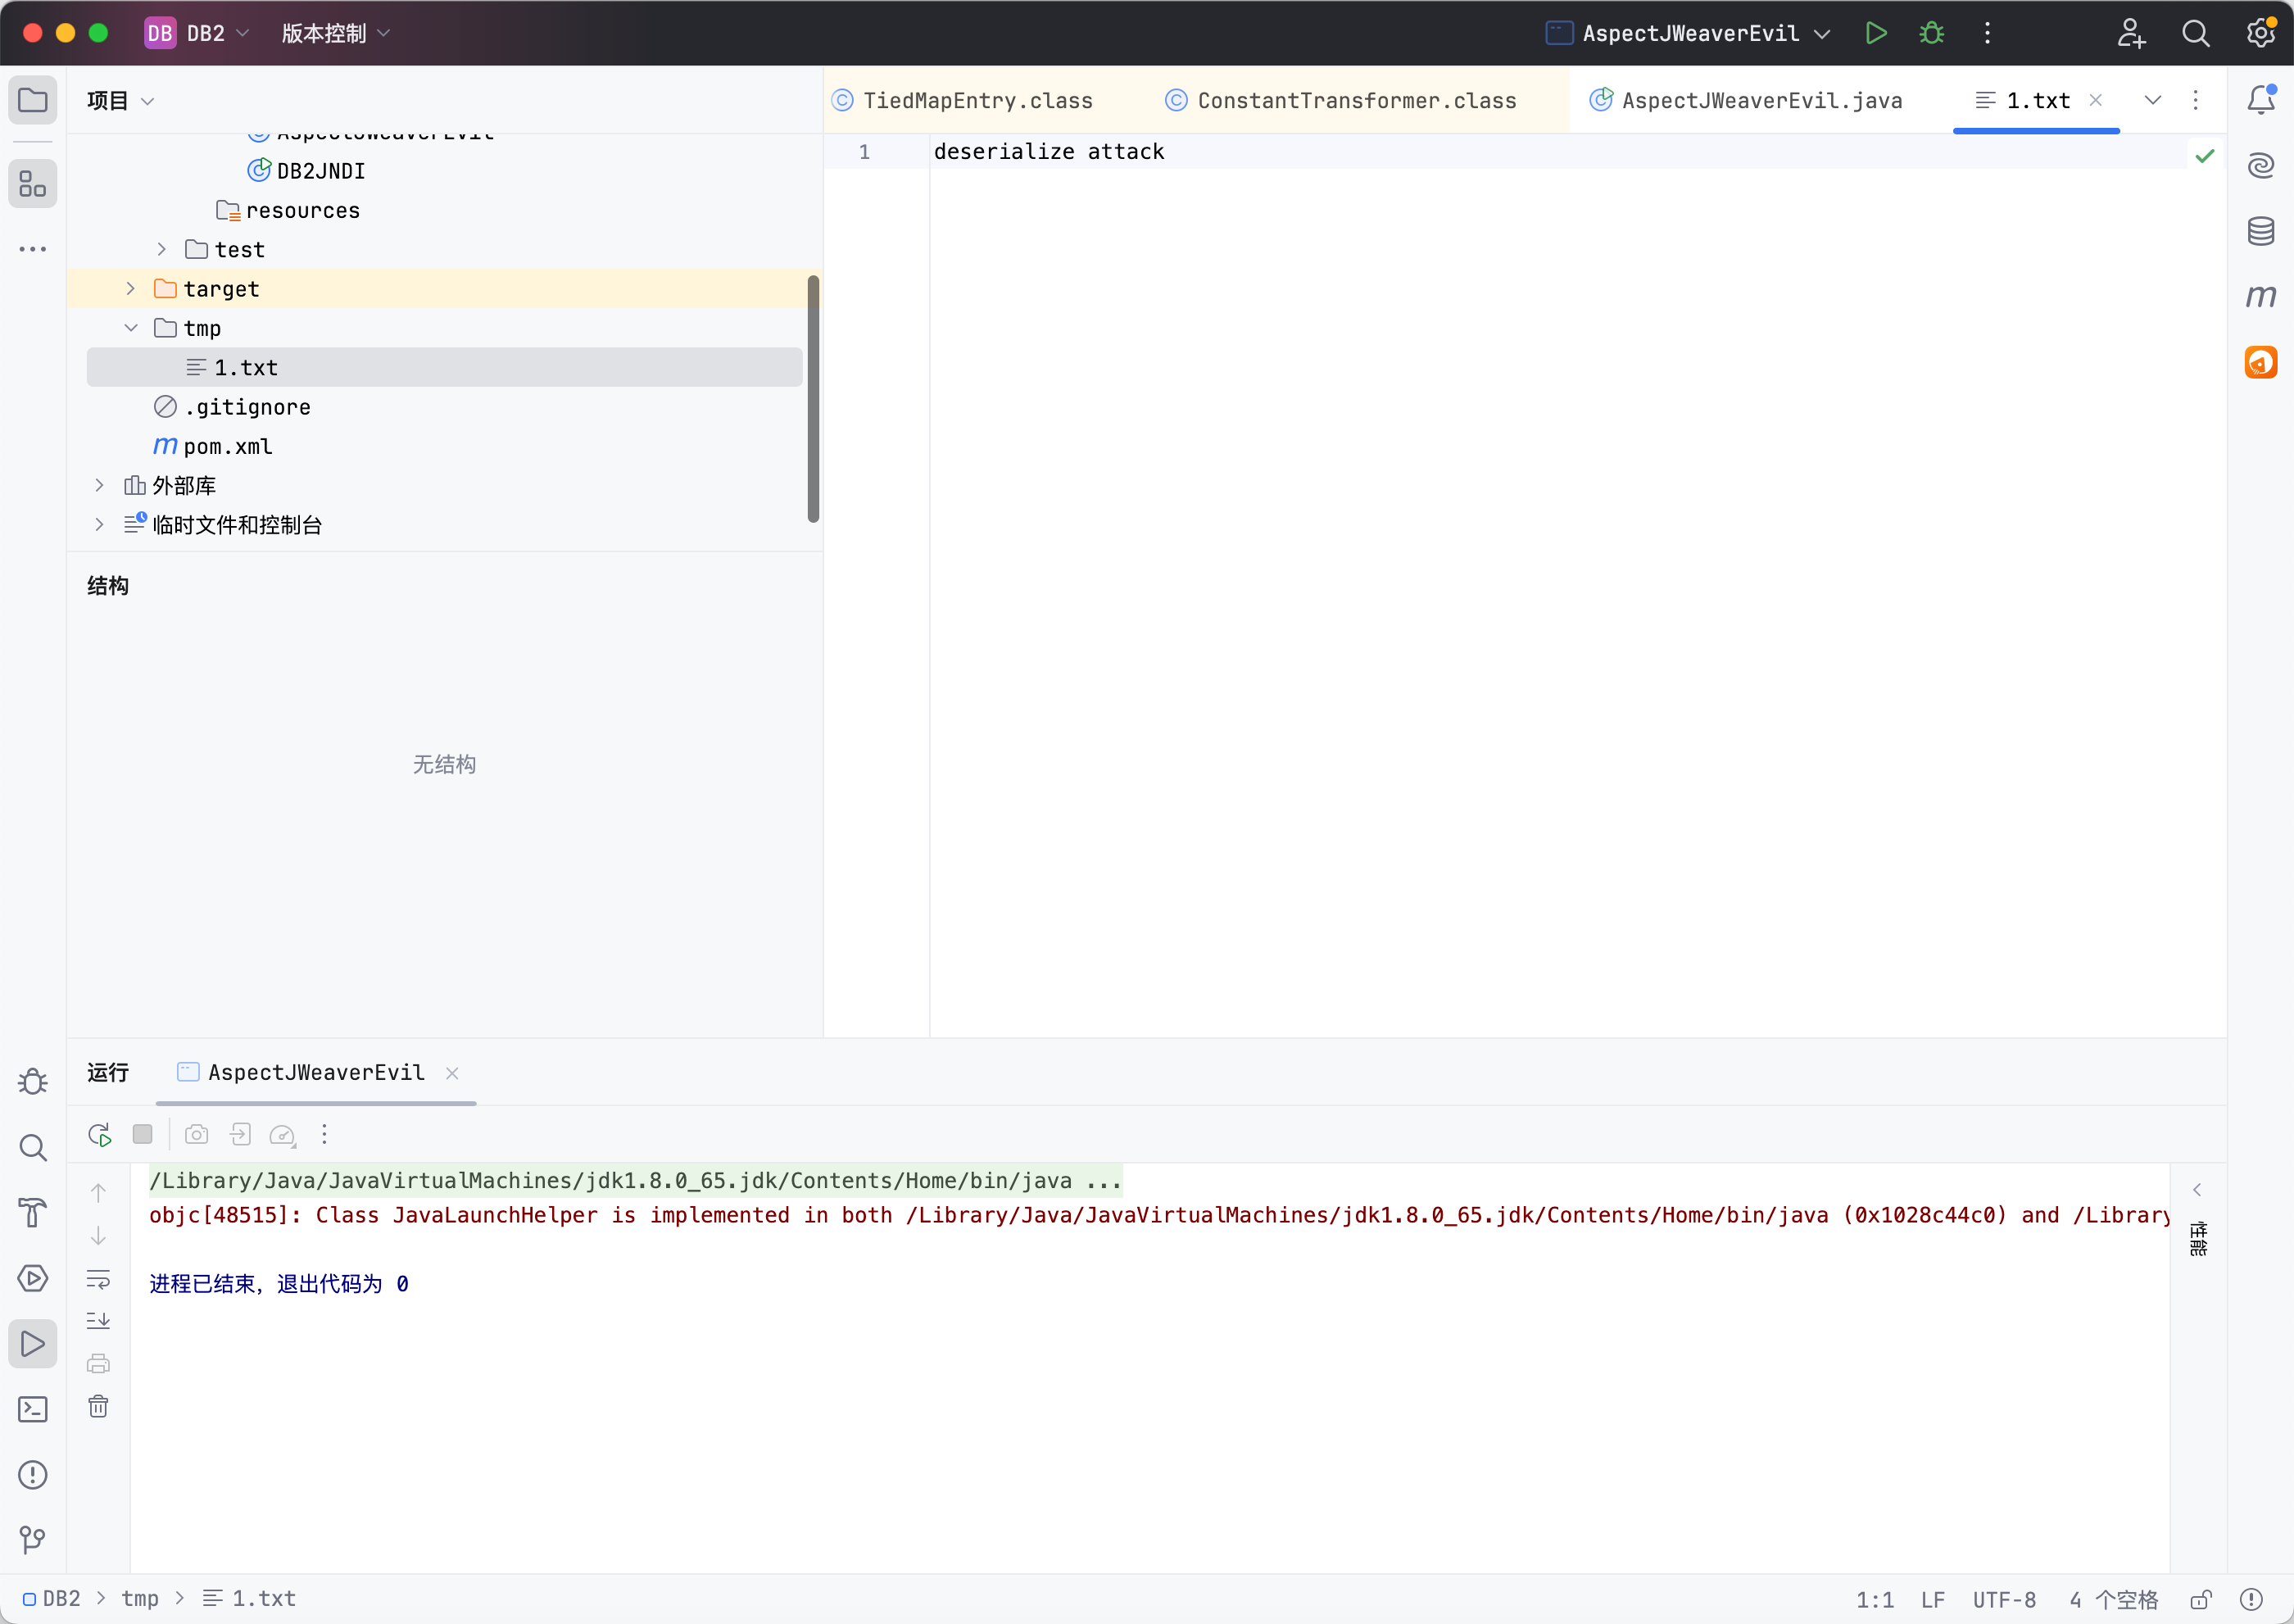2294x1624 pixels.
Task: Open the Run tool window button
Action: tap(33, 1344)
